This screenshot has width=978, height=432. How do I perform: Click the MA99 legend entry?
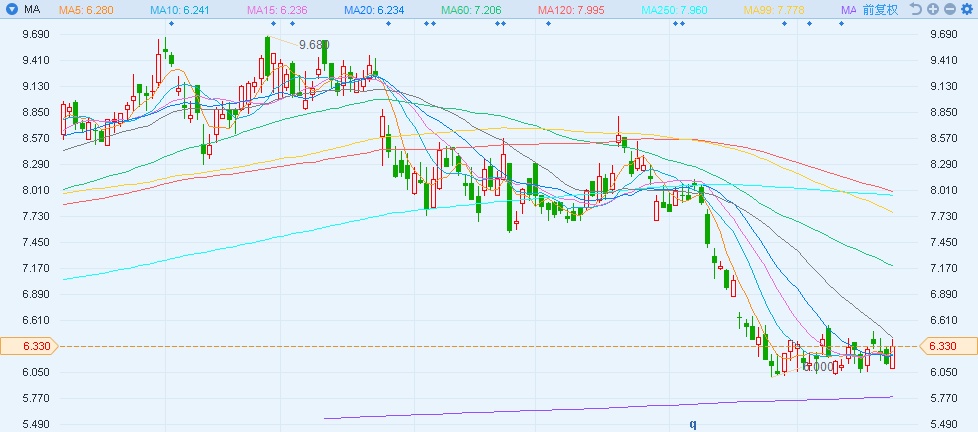coord(774,9)
